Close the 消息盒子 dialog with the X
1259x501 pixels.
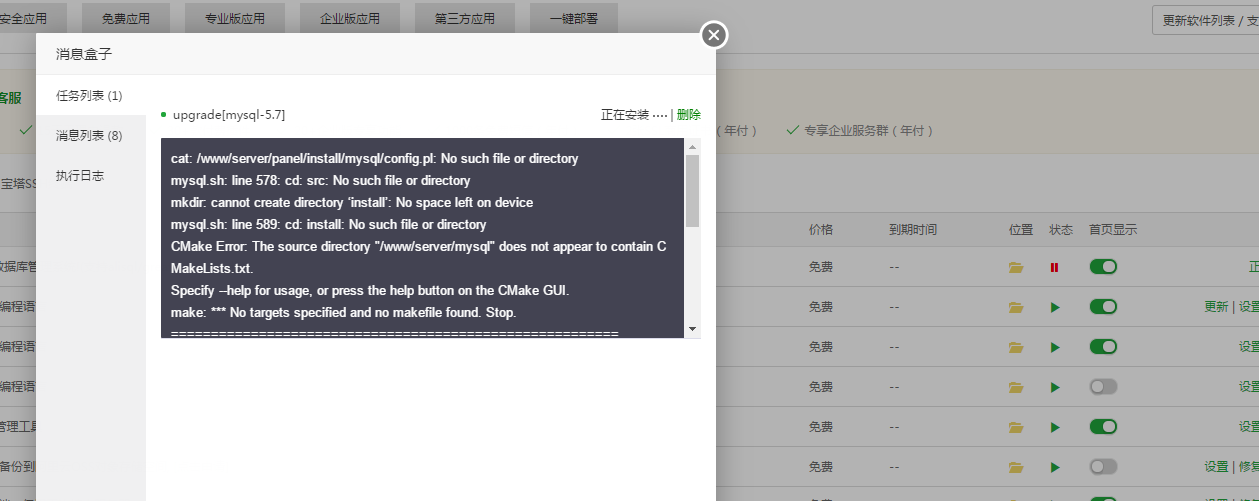713,35
